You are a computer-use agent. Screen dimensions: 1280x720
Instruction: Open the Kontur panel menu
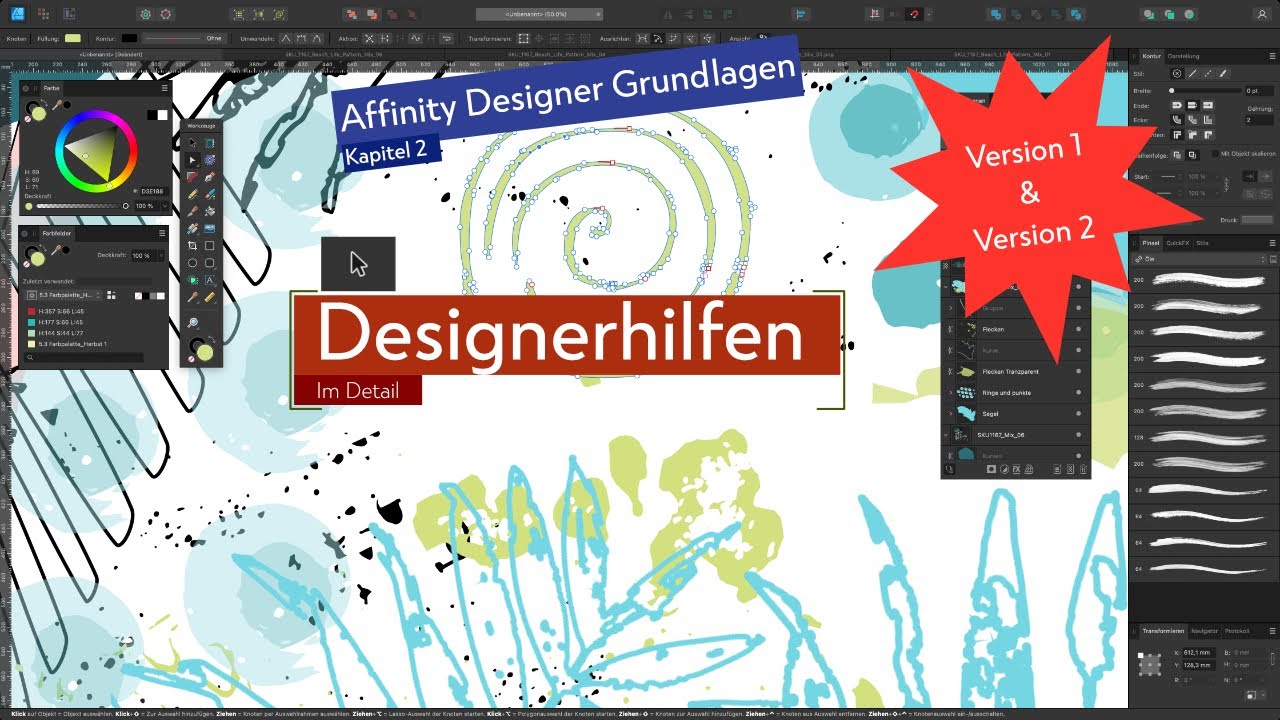coord(1272,56)
